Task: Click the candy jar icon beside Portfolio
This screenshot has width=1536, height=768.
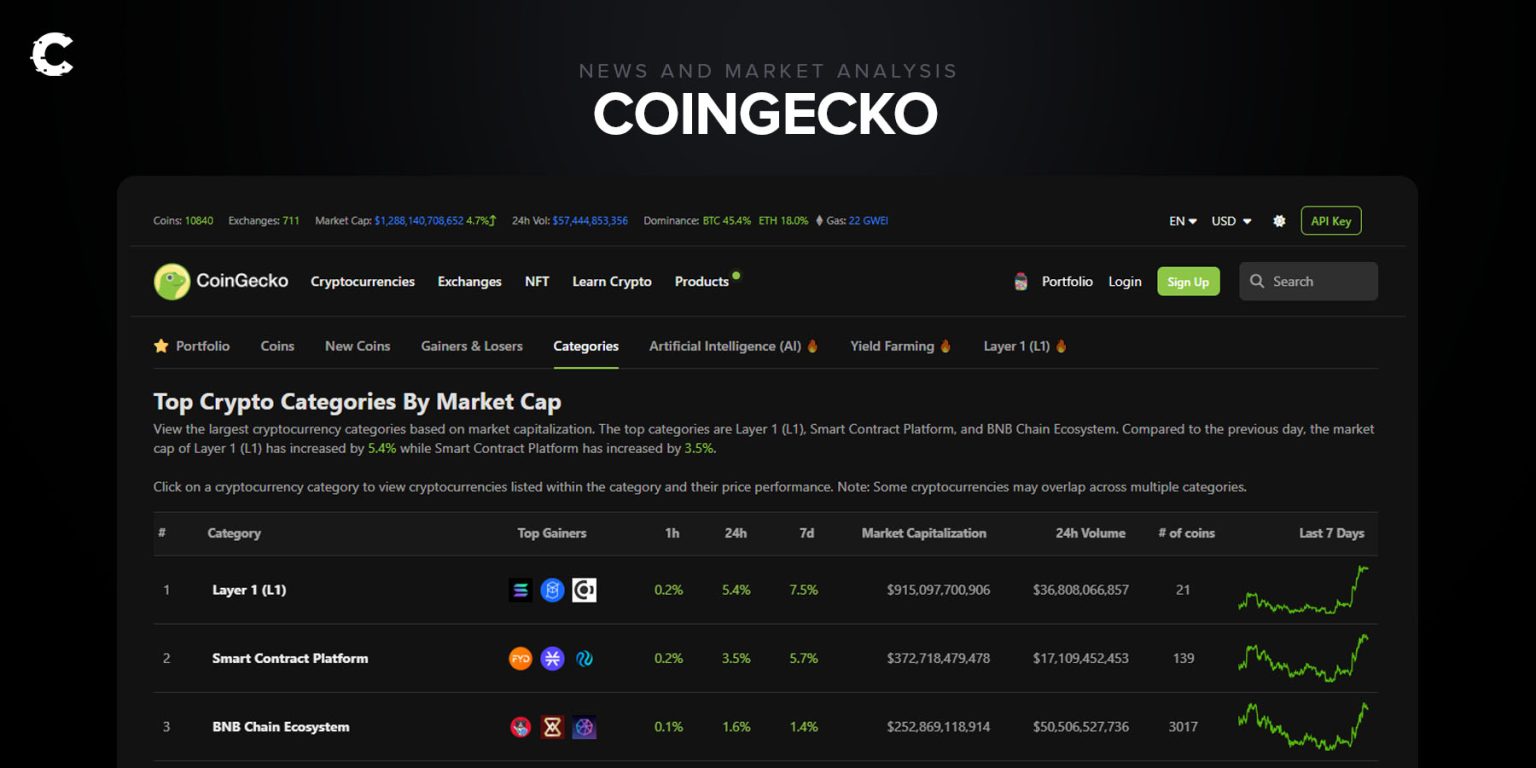Action: pos(1021,282)
